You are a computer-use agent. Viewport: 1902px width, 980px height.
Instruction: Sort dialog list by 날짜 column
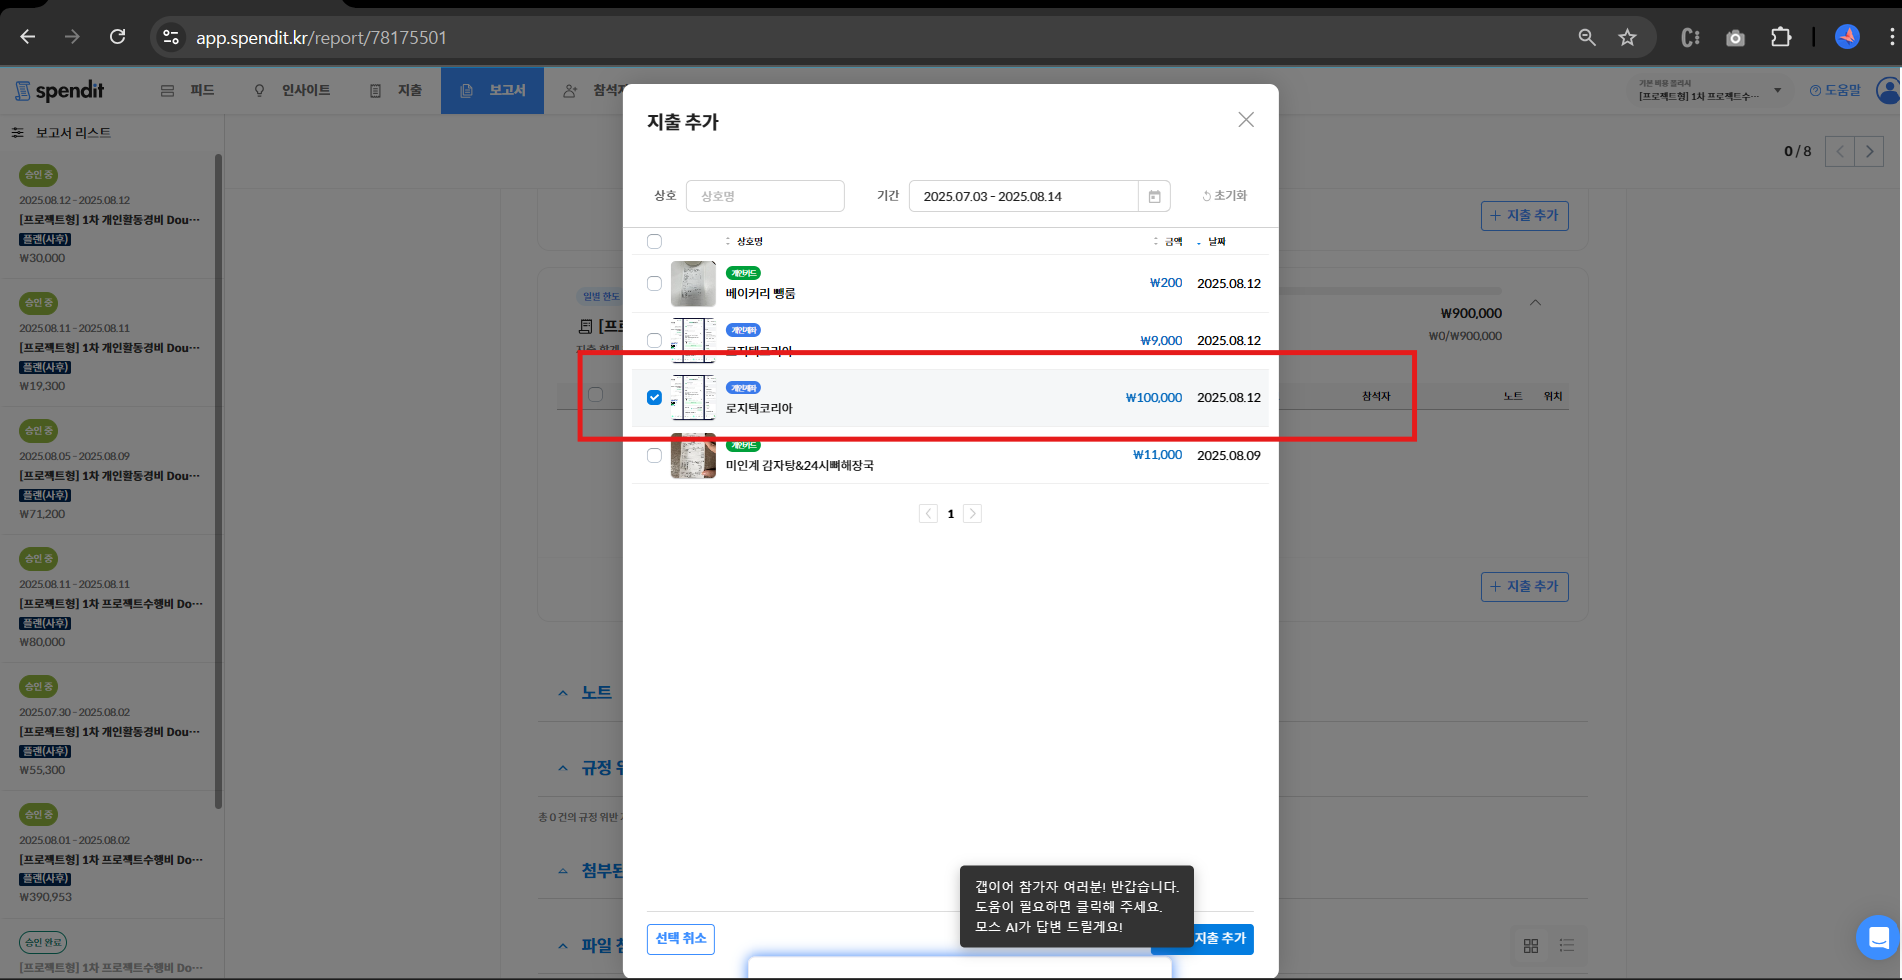1211,241
